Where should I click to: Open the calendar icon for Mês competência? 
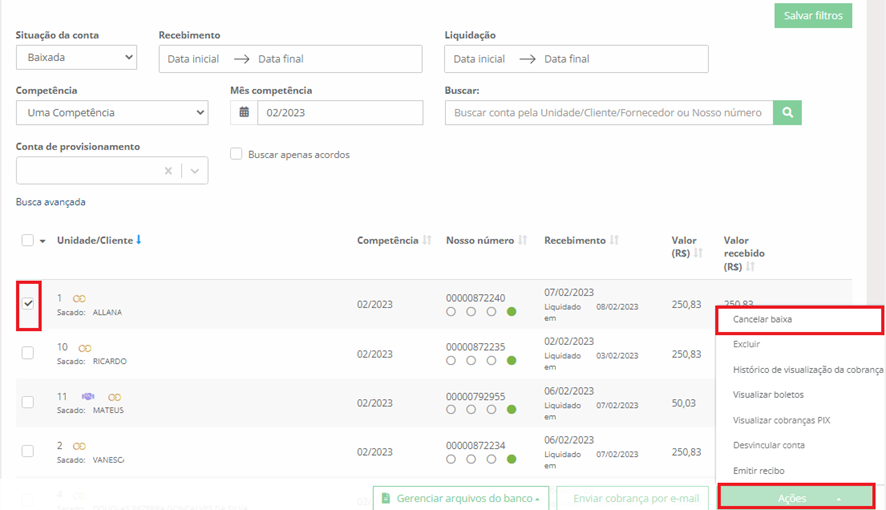tap(244, 112)
